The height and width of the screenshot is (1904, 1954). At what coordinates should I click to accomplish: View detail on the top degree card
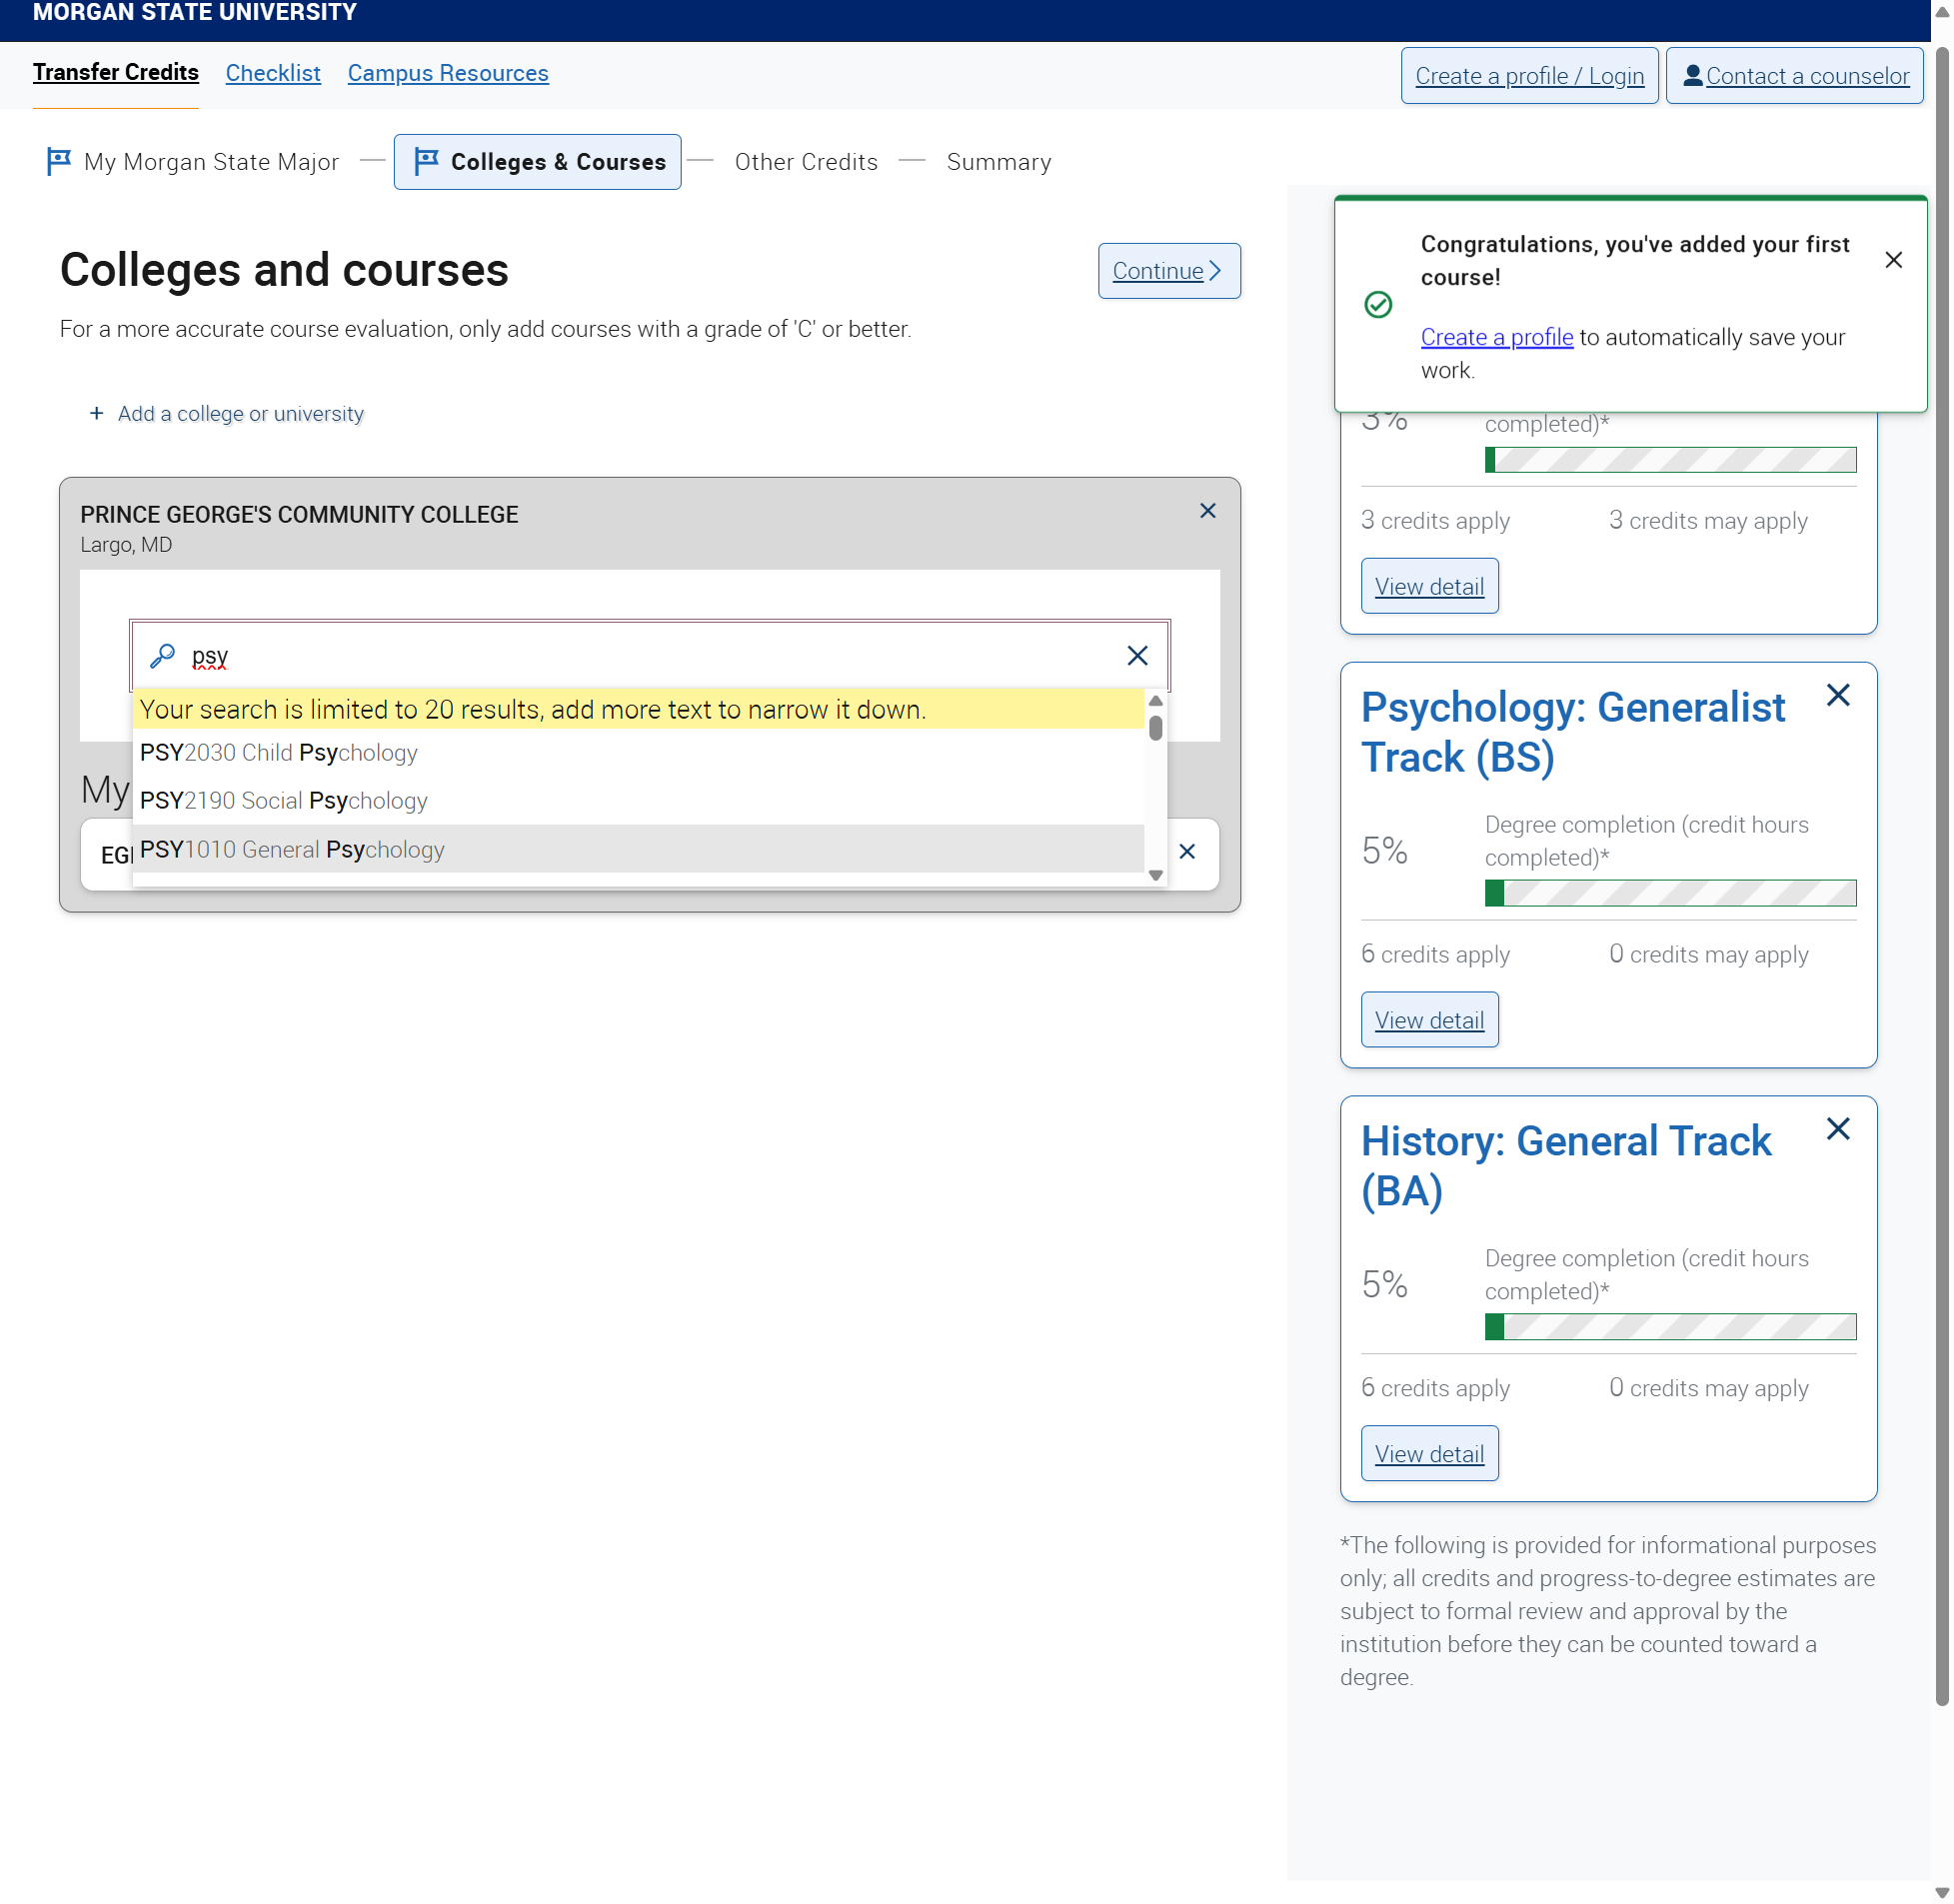[x=1429, y=586]
